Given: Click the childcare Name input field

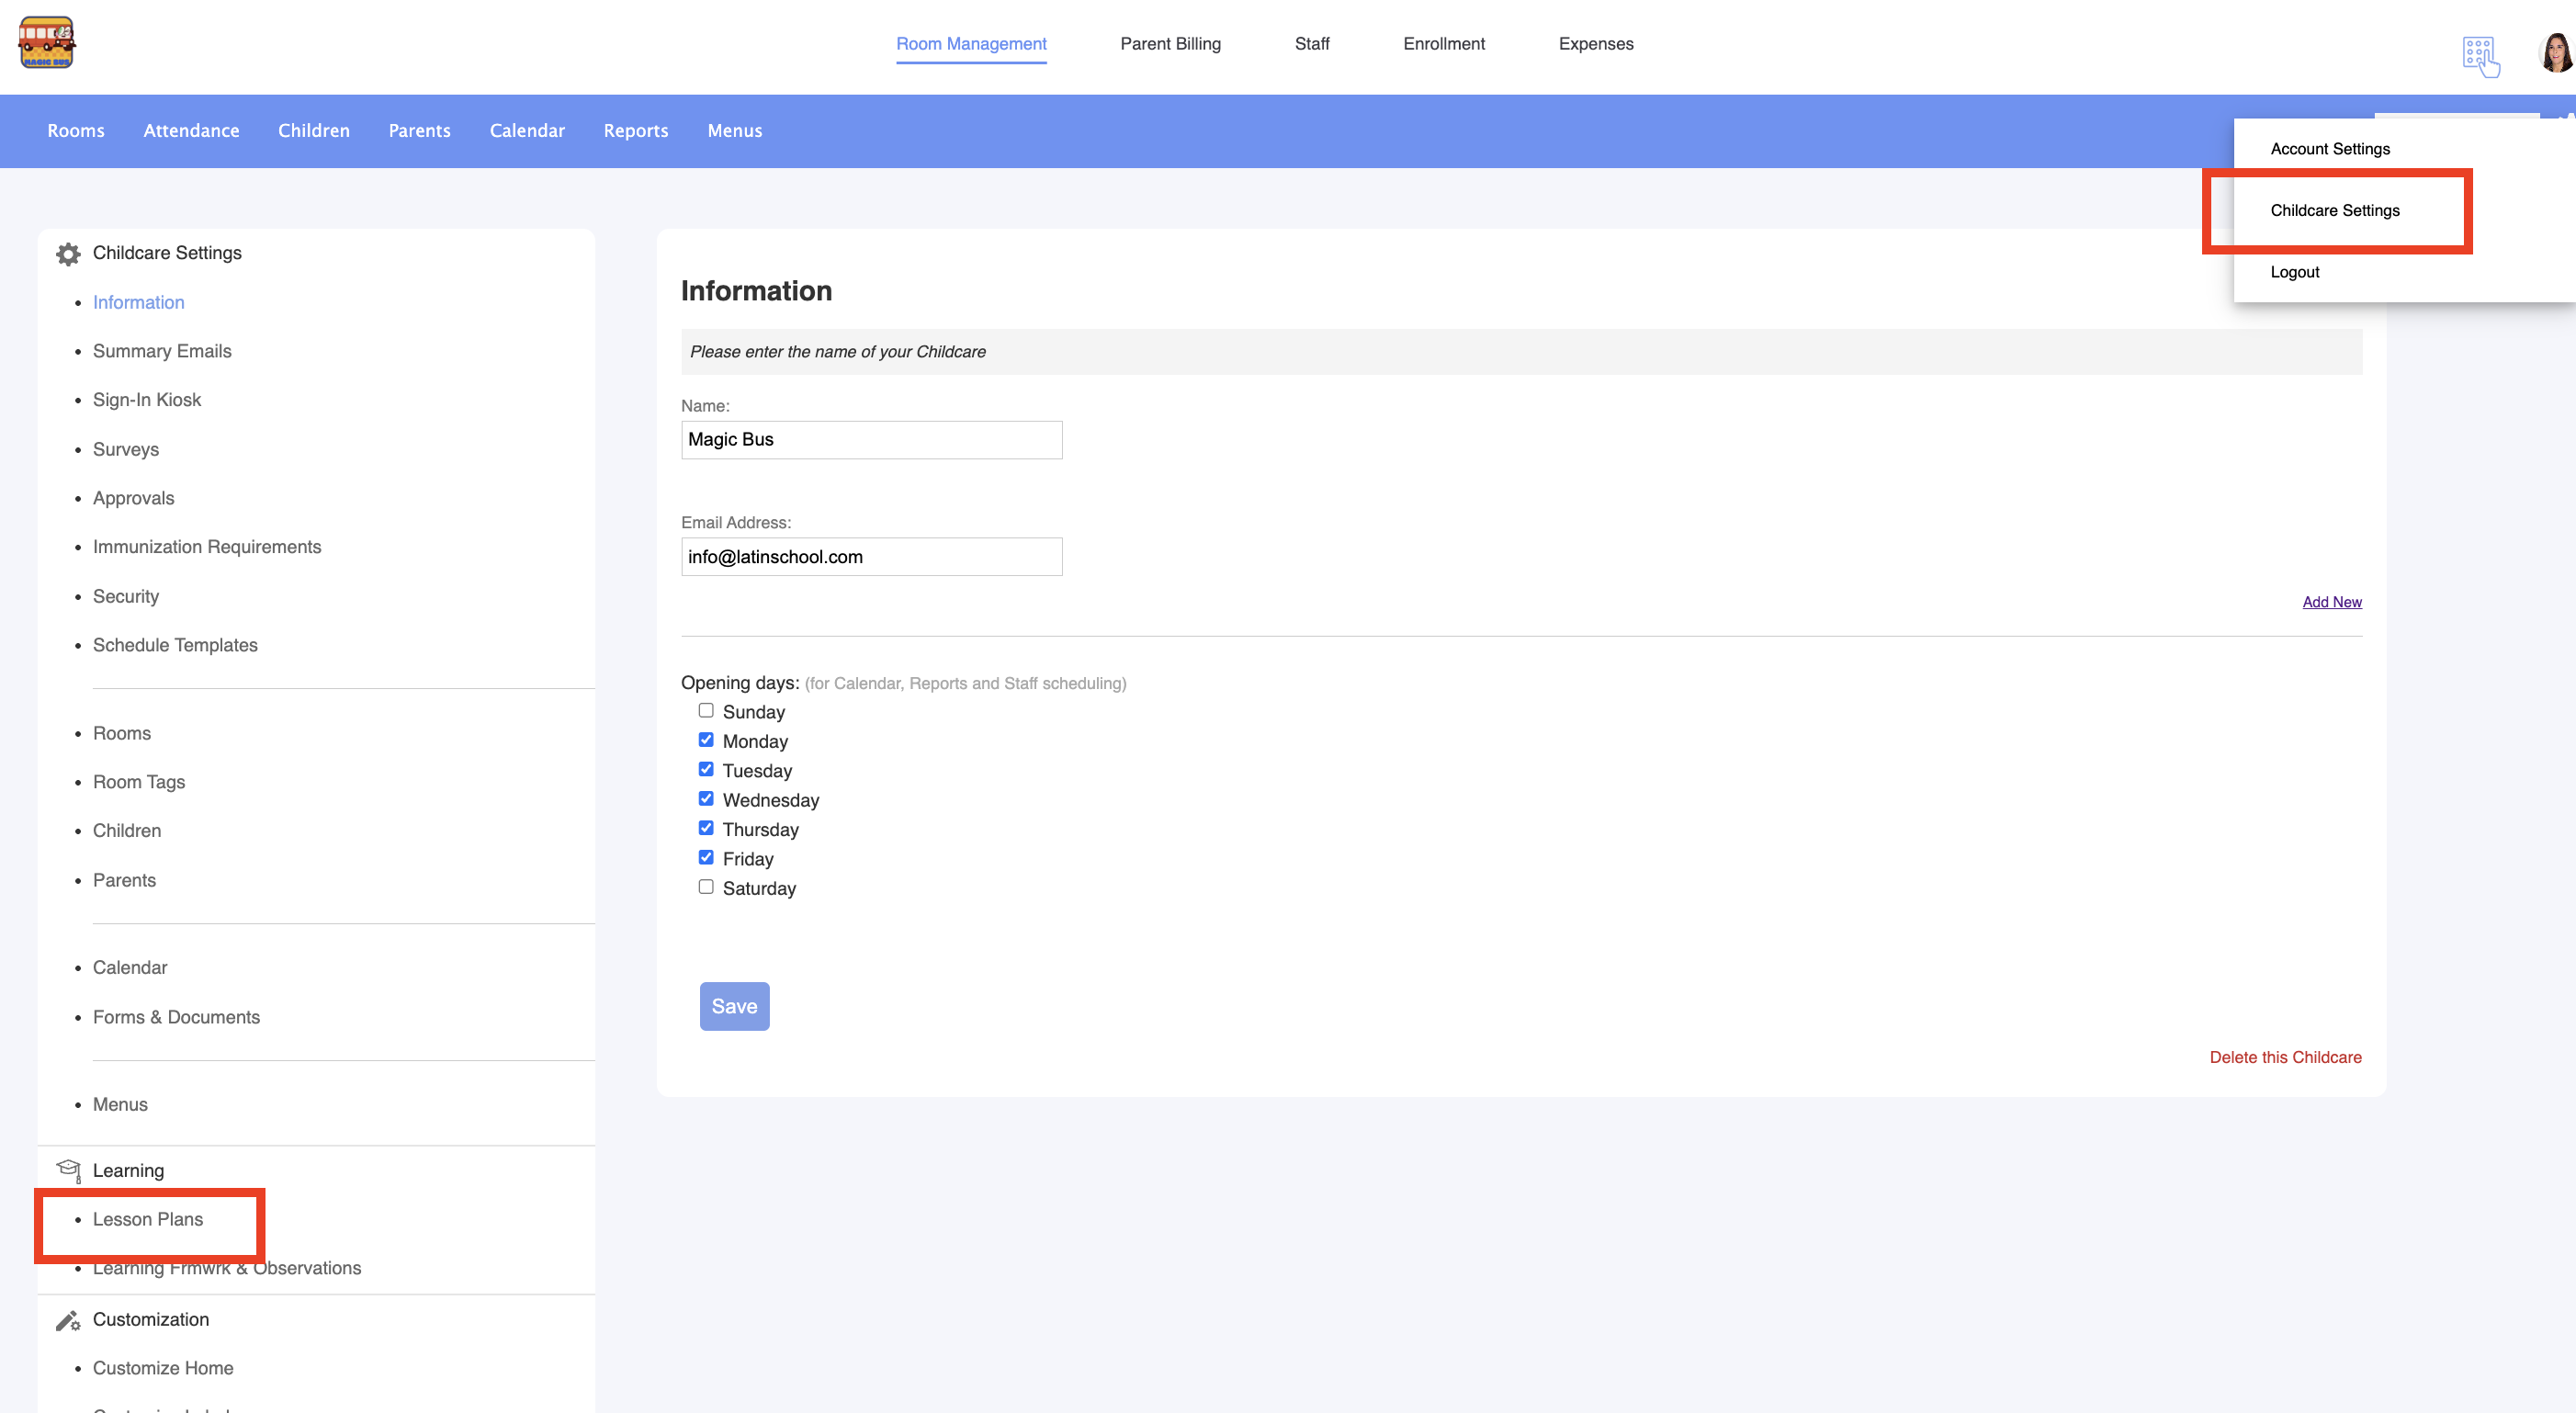Looking at the screenshot, I should (871, 440).
